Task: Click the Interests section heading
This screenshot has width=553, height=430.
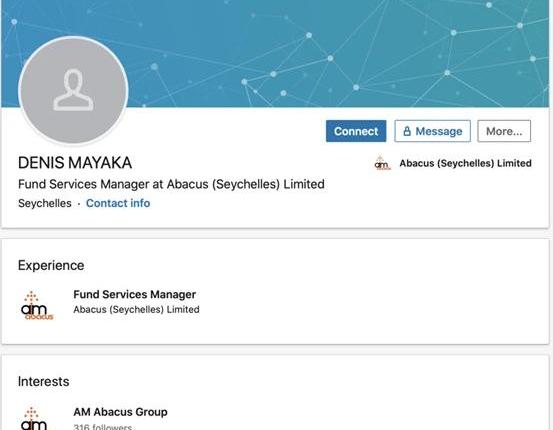Action: tap(44, 382)
